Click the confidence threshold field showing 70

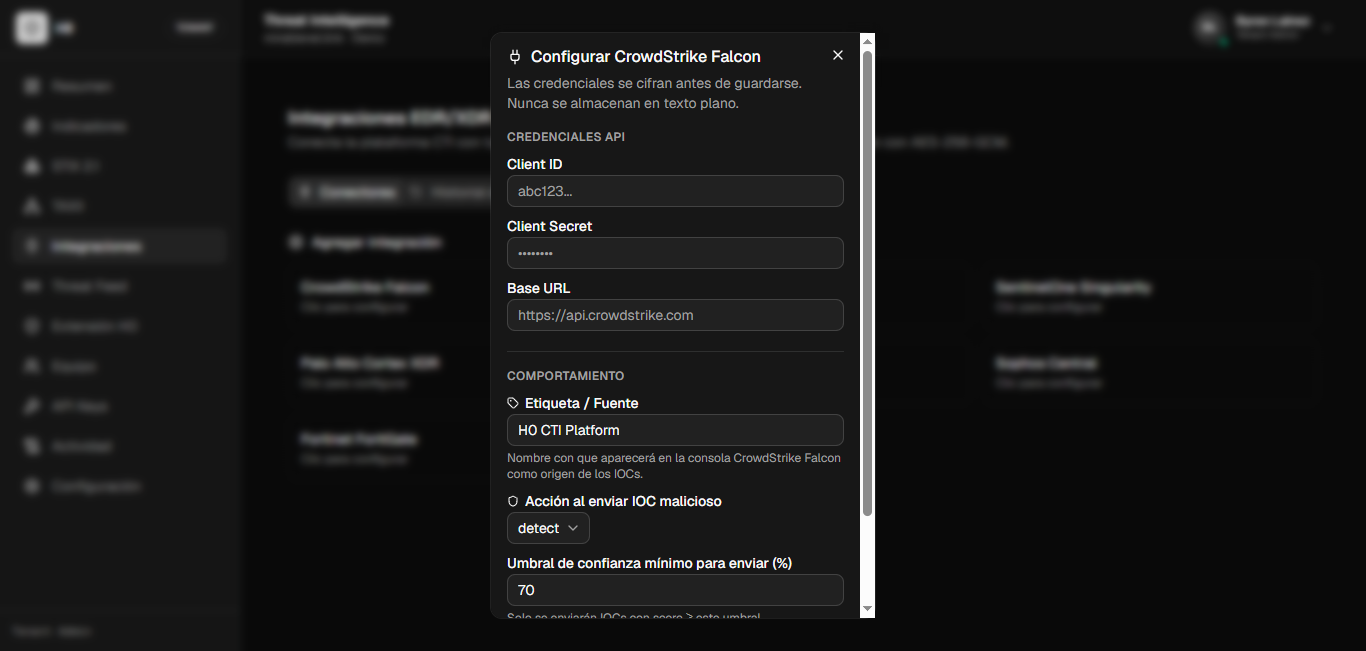click(x=675, y=590)
